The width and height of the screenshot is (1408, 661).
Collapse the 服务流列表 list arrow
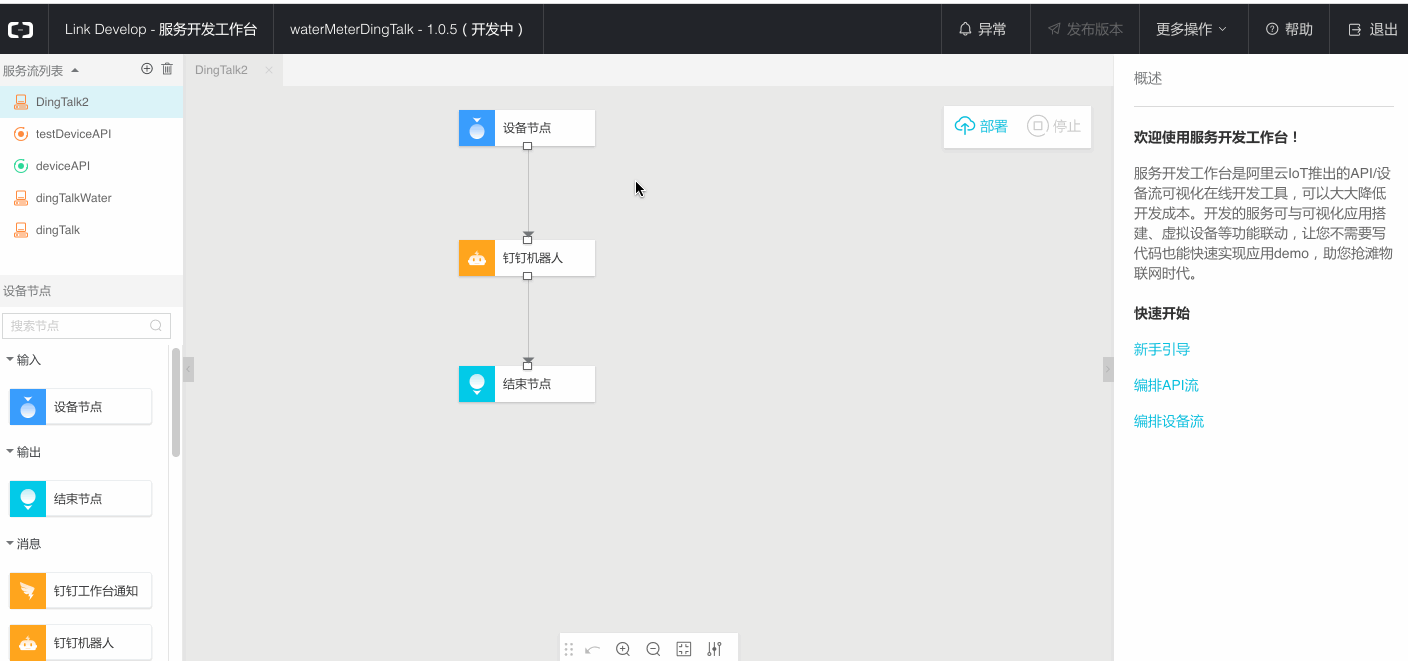[x=75, y=71]
